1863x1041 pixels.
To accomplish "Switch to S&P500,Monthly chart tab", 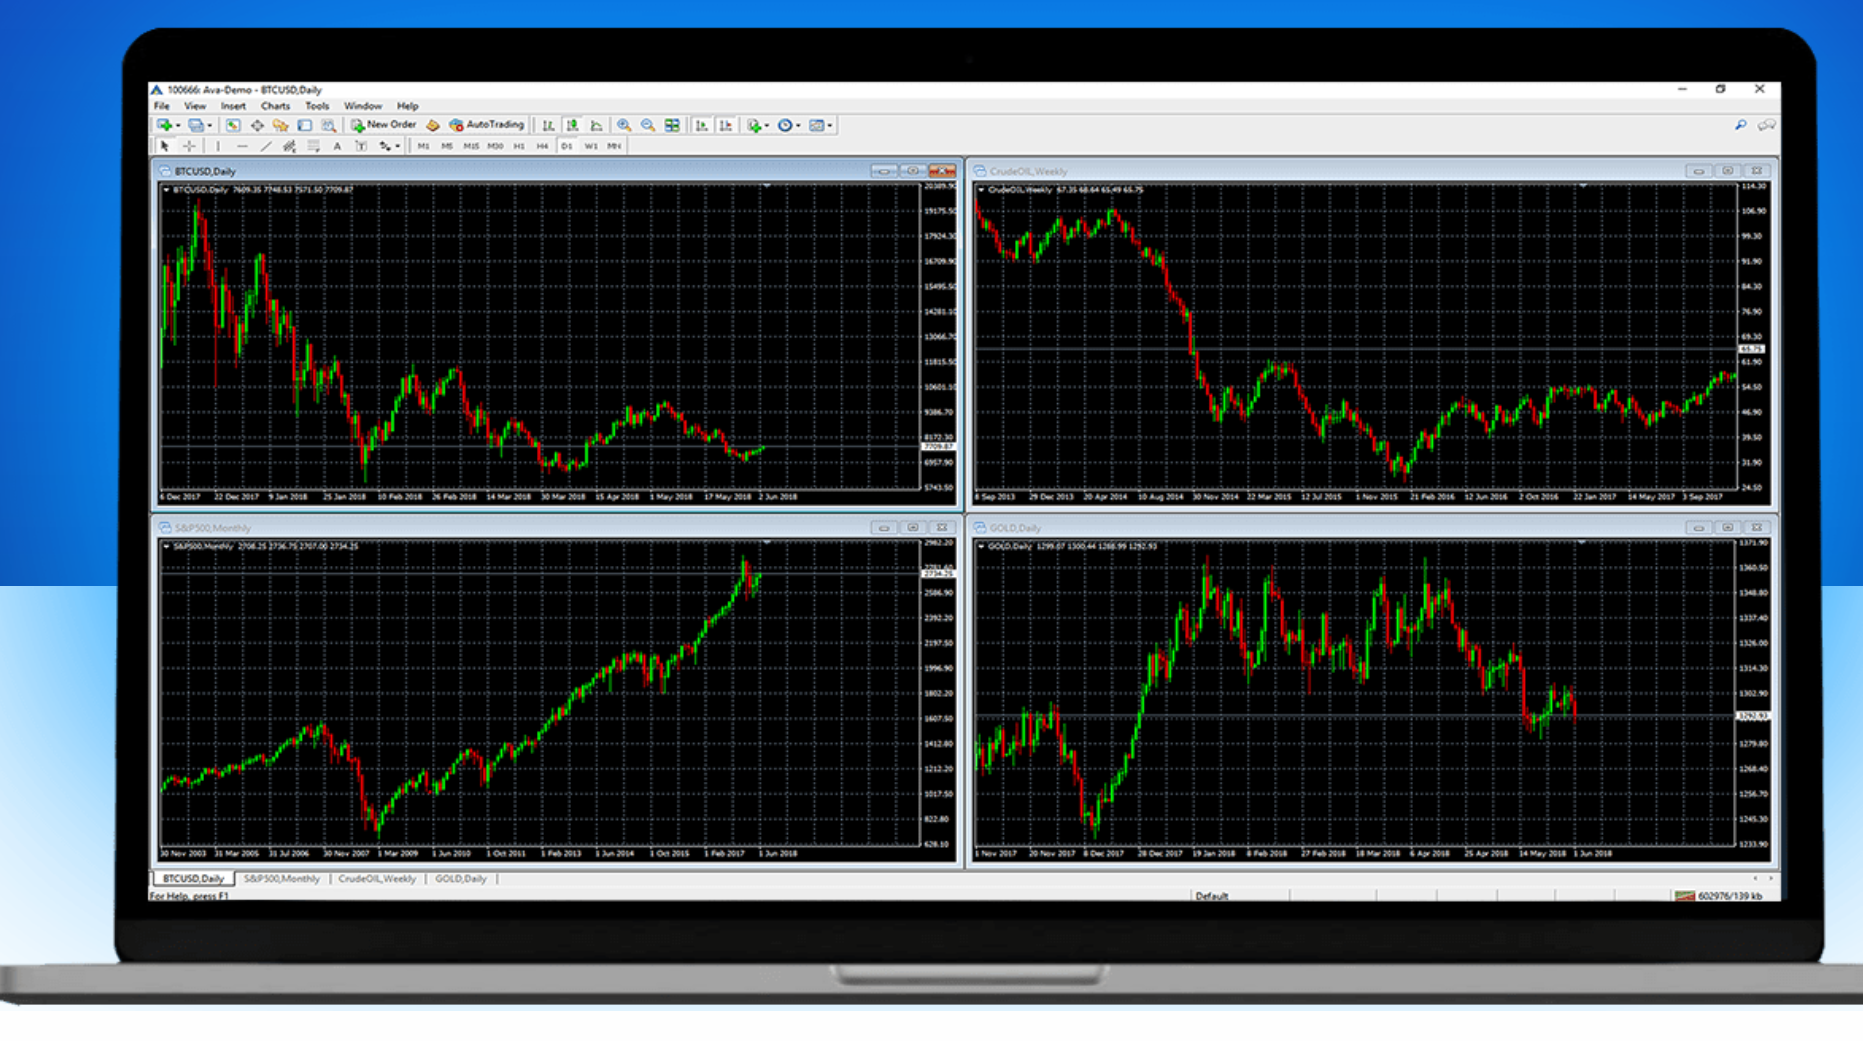I will (282, 879).
